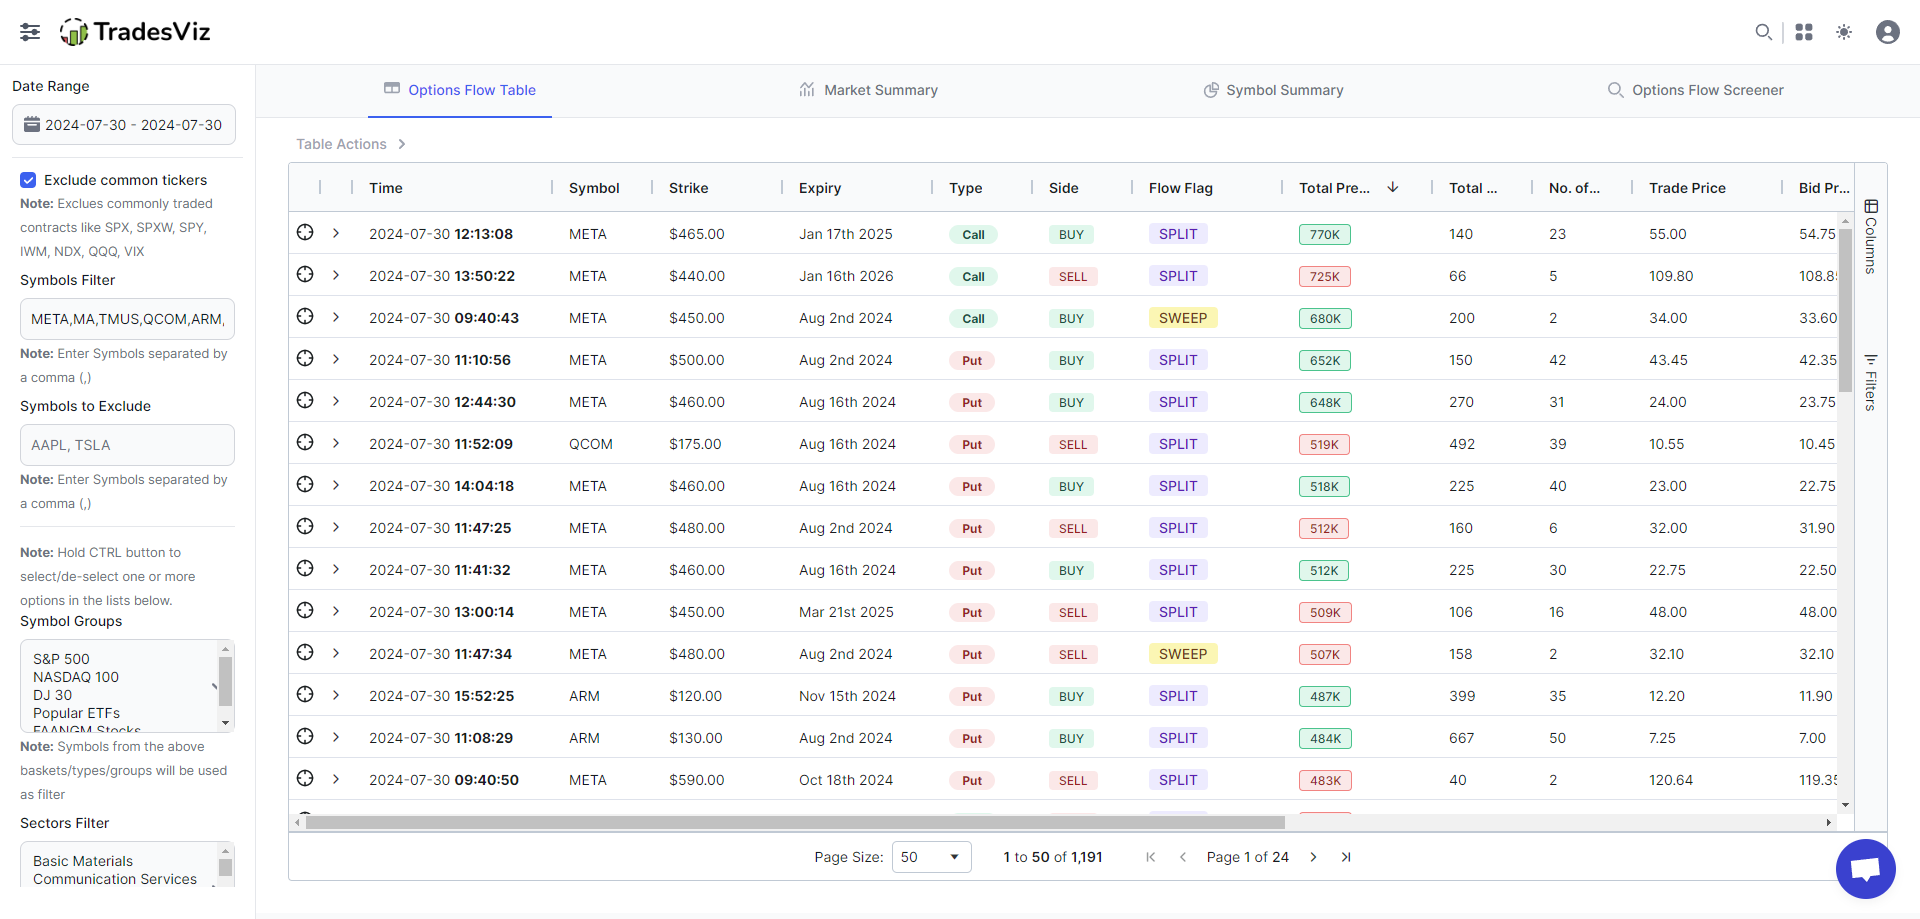The width and height of the screenshot is (1920, 919).
Task: Open the Filters side panel
Action: point(1871,382)
